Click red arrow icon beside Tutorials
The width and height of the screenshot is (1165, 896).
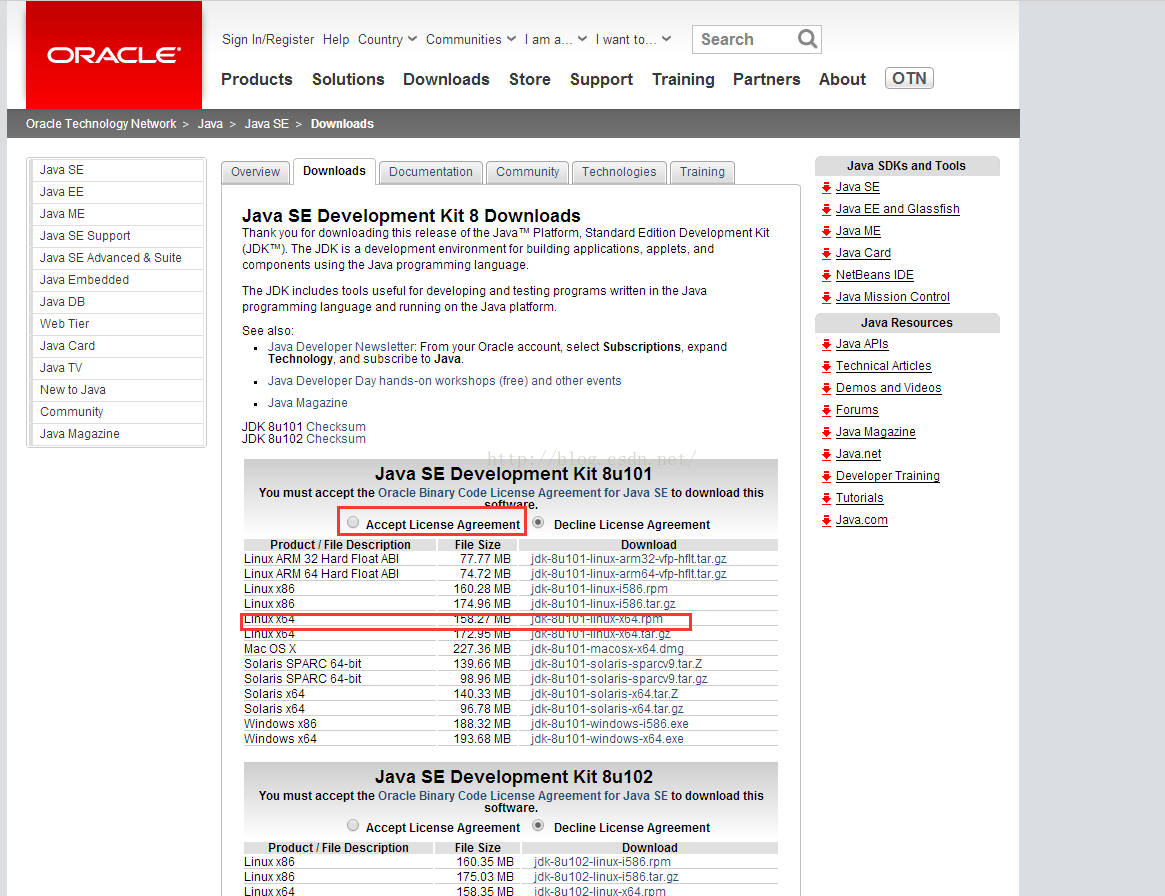[826, 499]
